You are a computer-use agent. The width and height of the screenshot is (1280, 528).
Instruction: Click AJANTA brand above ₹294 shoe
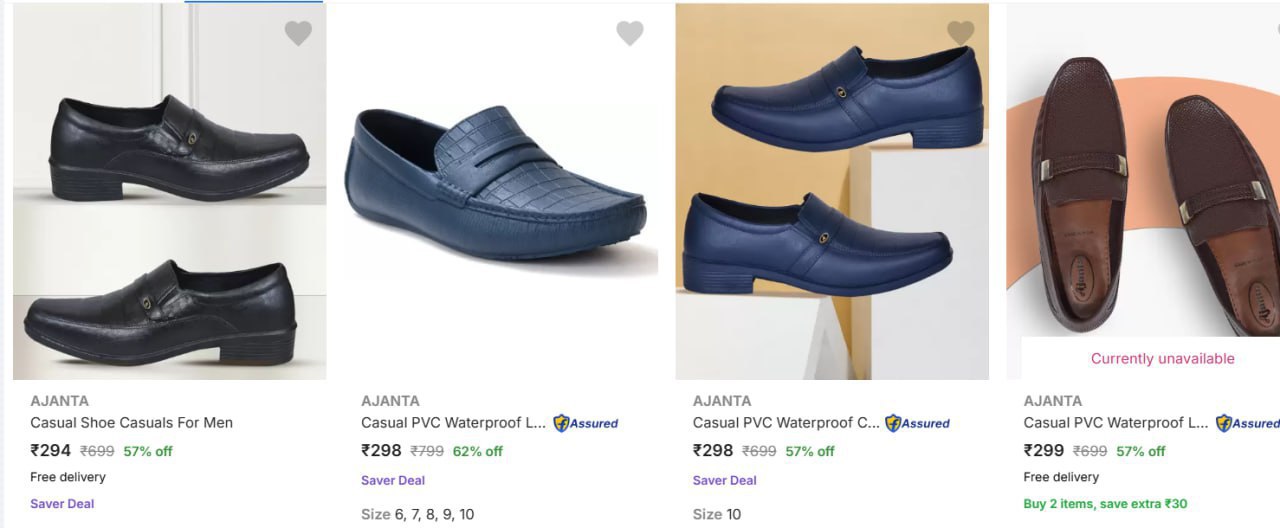(59, 401)
